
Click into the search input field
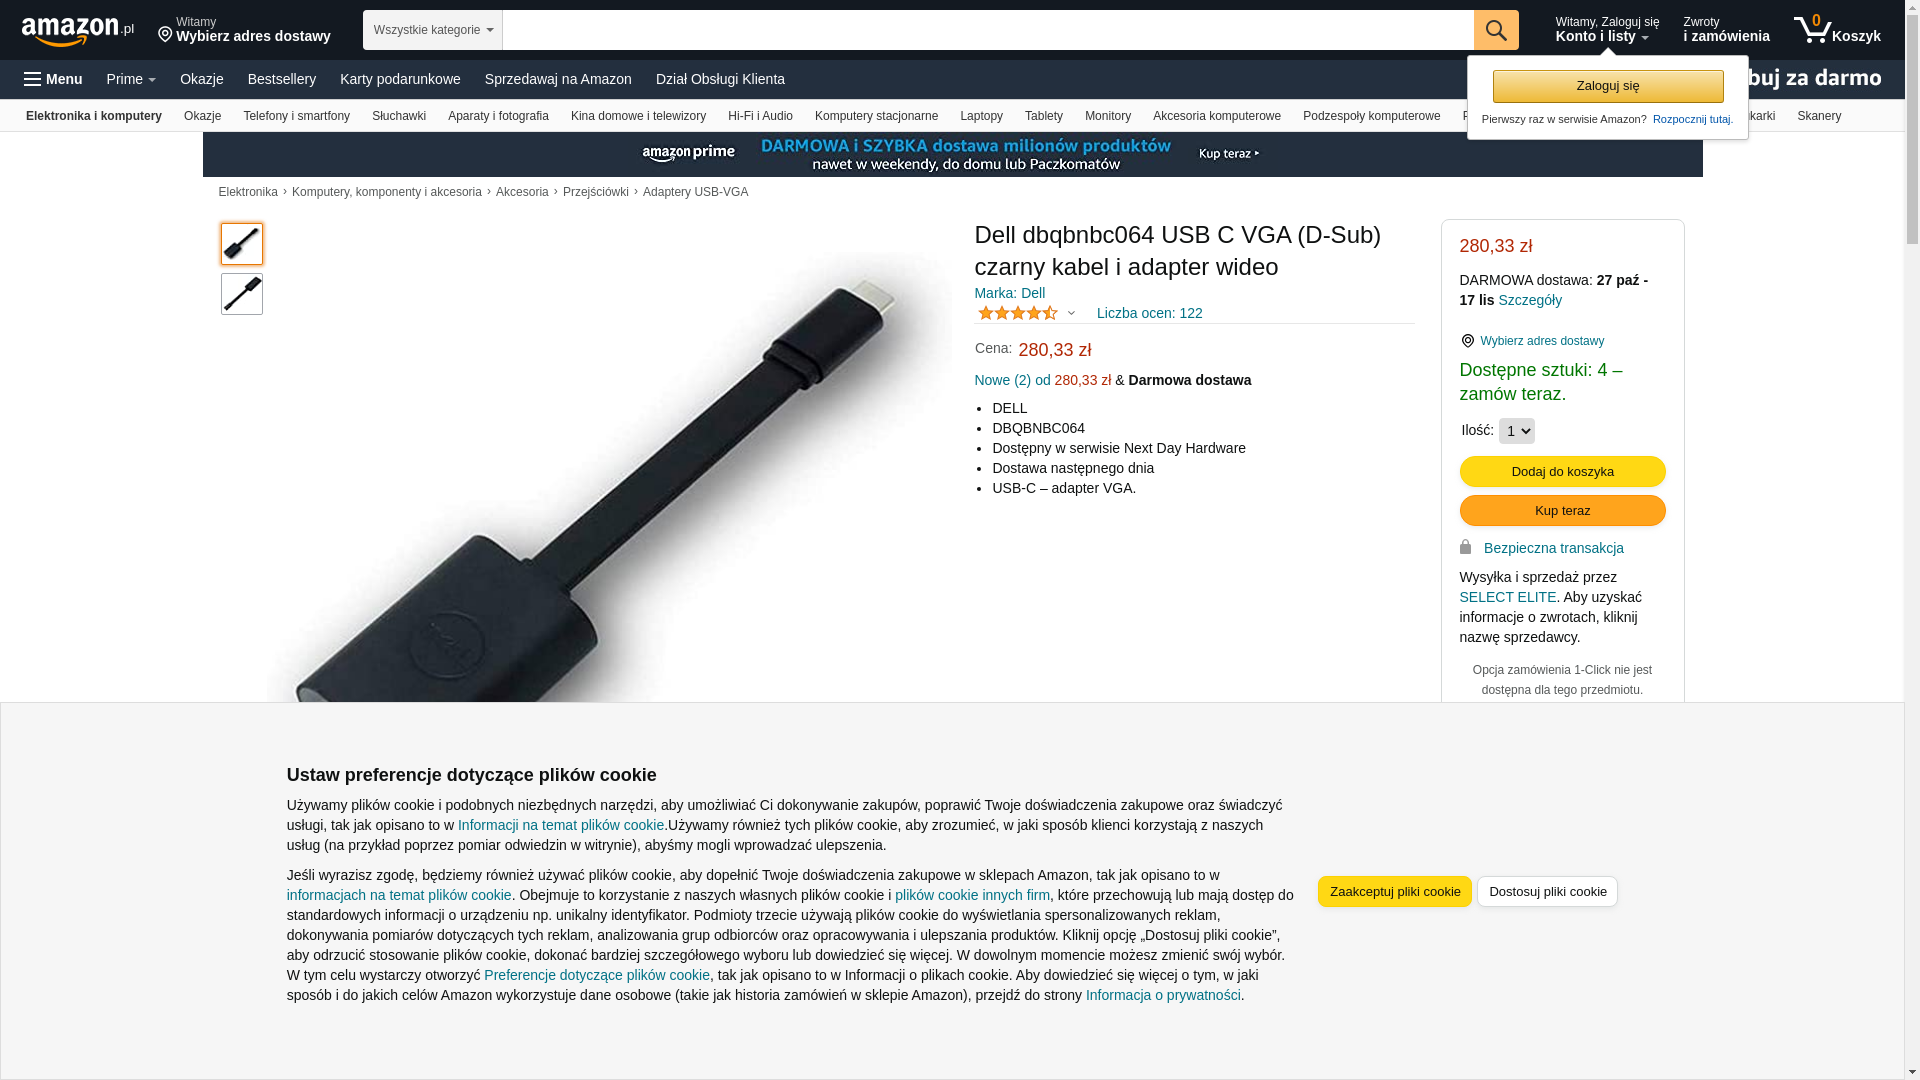tap(988, 30)
